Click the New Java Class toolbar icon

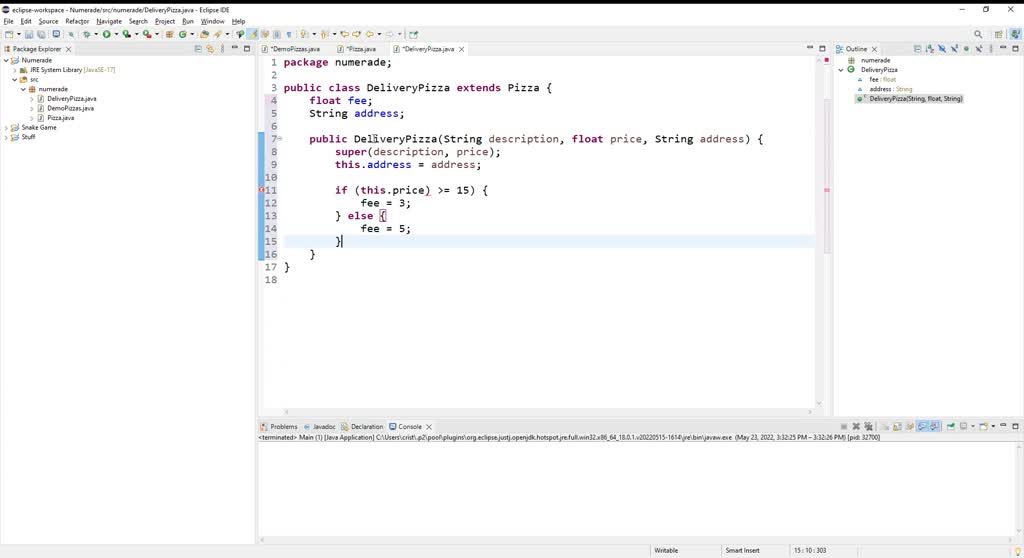[x=182, y=34]
